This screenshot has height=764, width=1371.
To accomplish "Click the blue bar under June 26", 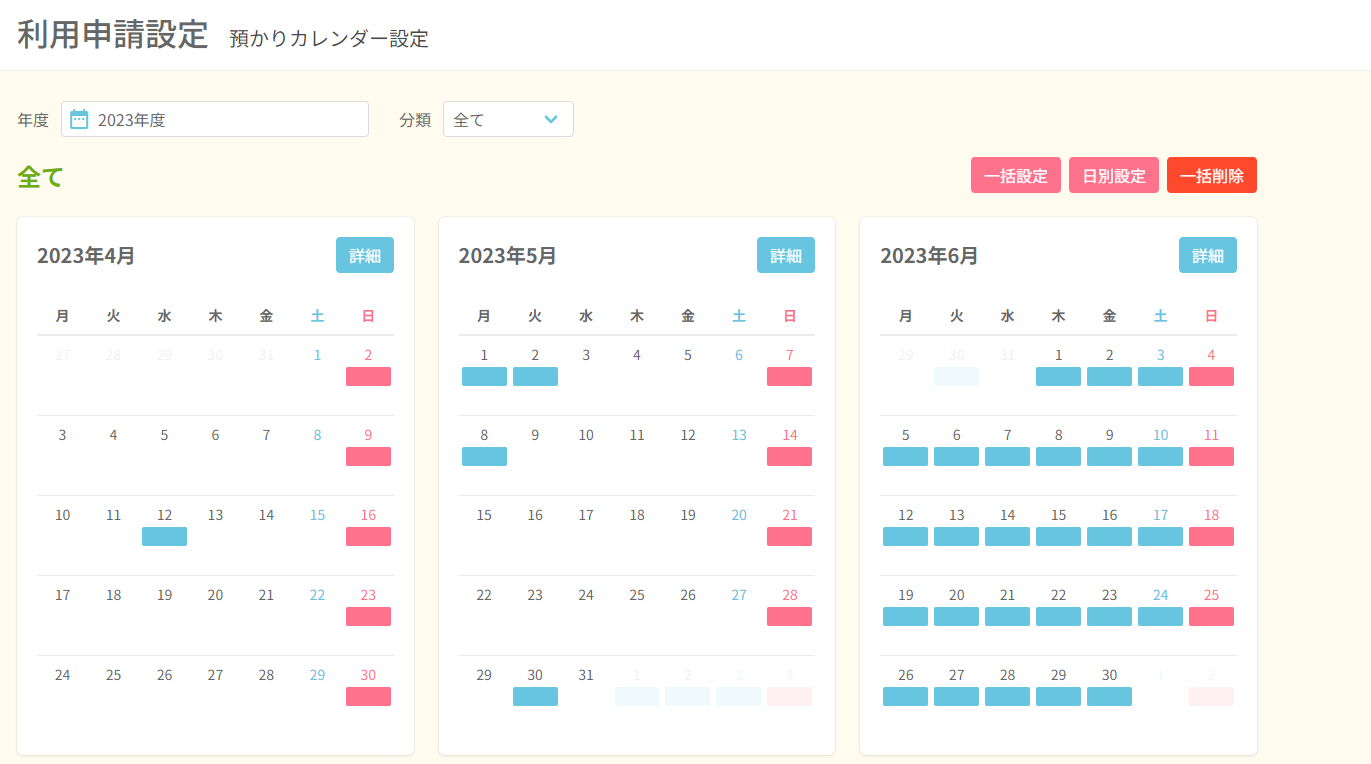I will [x=905, y=696].
